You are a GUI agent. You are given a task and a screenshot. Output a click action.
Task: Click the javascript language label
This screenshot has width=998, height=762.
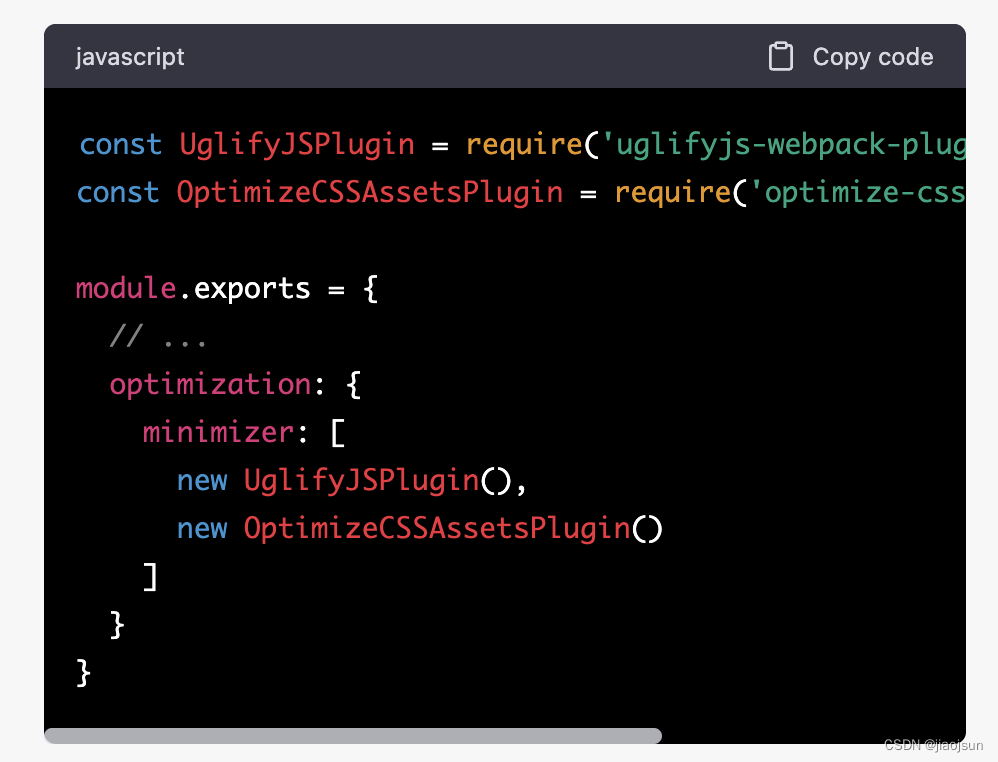point(129,57)
